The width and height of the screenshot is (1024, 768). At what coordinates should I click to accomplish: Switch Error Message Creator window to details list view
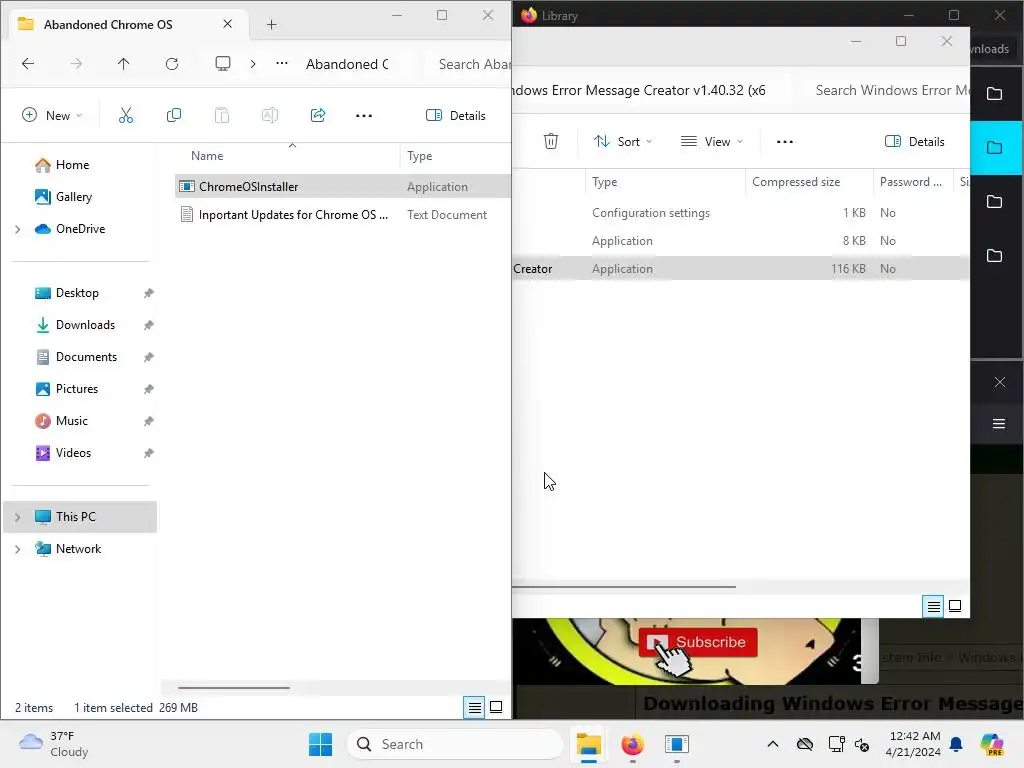pyautogui.click(x=933, y=607)
